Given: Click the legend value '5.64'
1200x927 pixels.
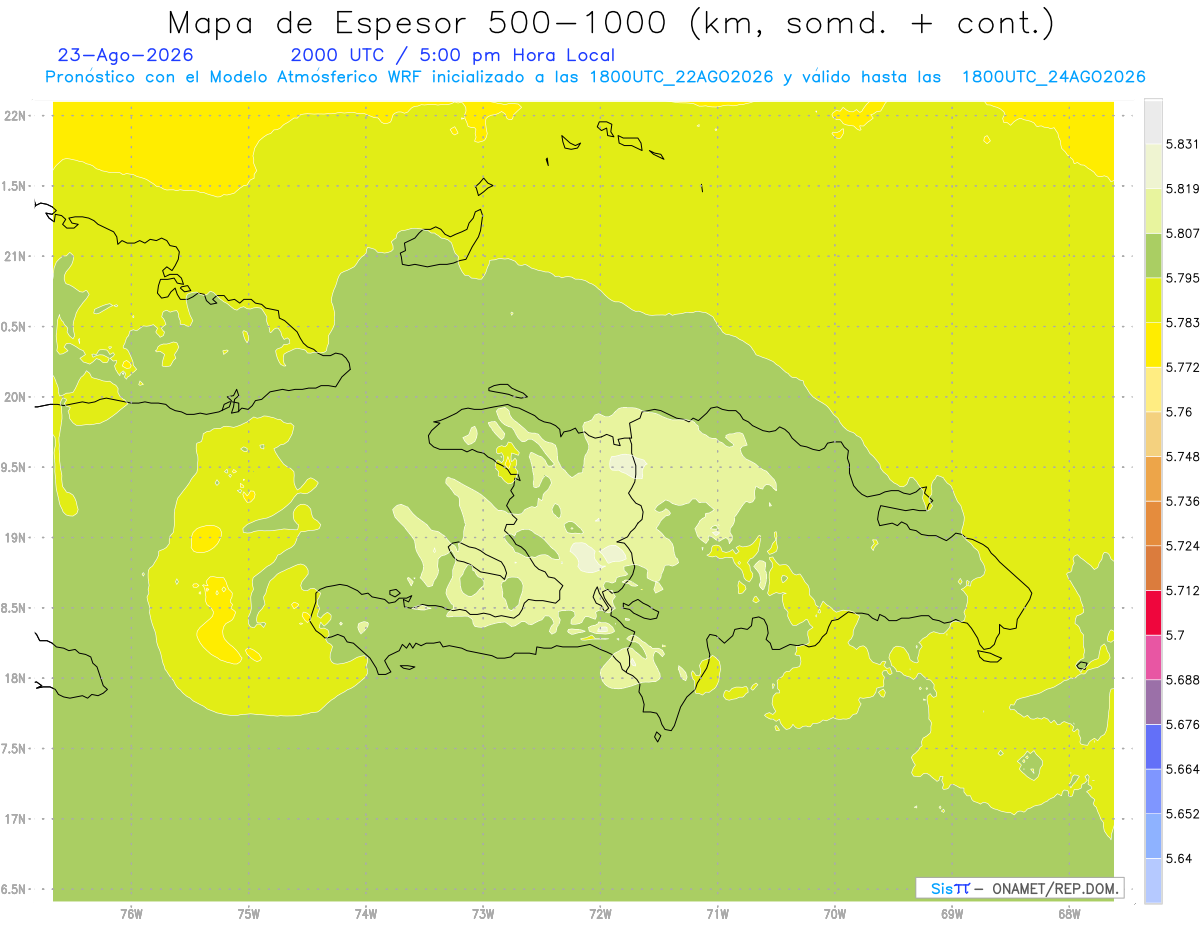Looking at the screenshot, I should click(x=1179, y=858).
